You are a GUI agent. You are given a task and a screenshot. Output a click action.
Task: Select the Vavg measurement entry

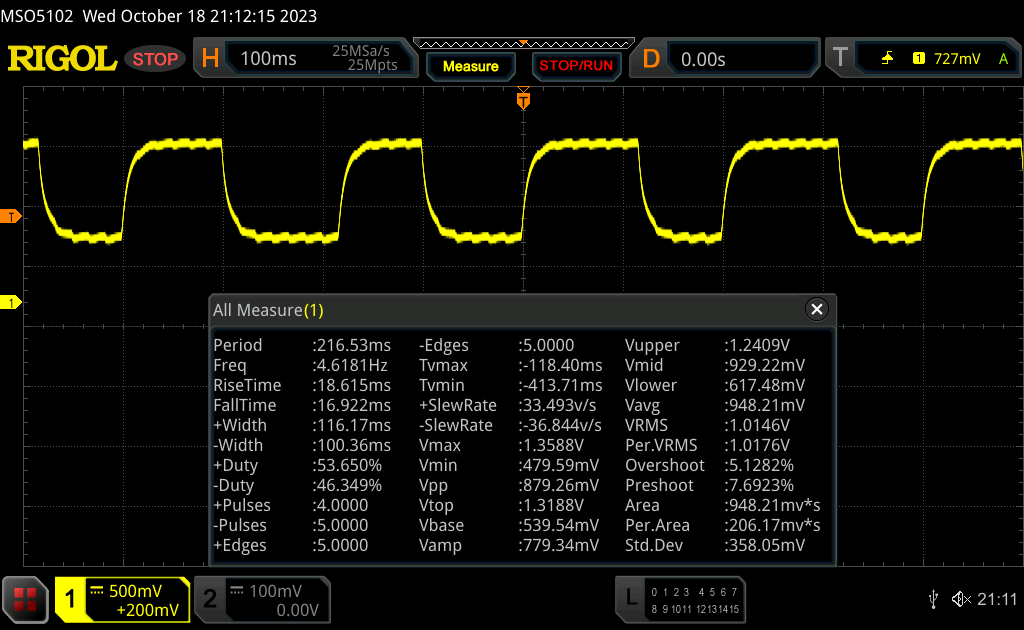715,405
